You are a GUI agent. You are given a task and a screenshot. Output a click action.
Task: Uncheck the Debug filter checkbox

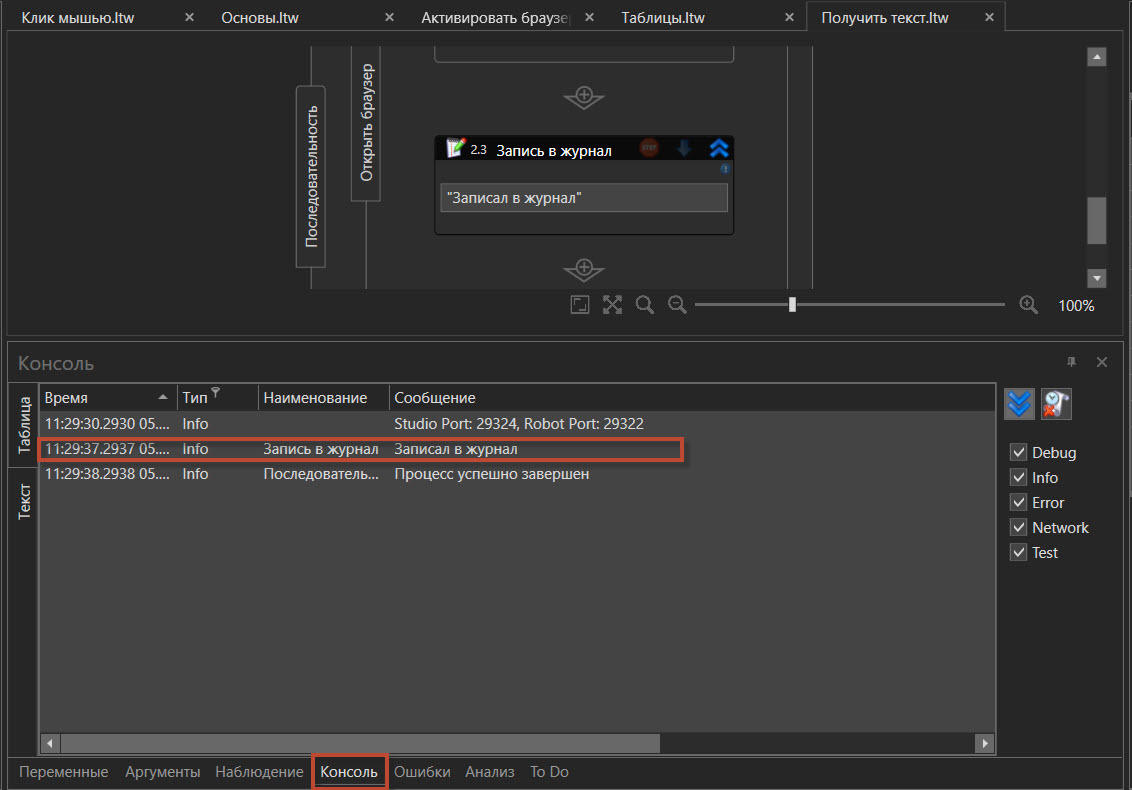tap(1019, 452)
